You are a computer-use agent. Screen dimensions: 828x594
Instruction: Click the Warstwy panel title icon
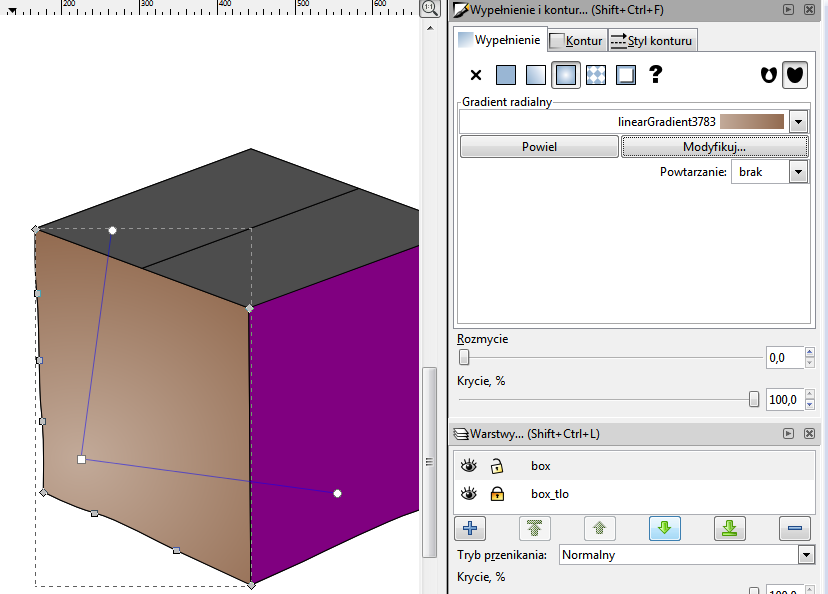pyautogui.click(x=461, y=434)
